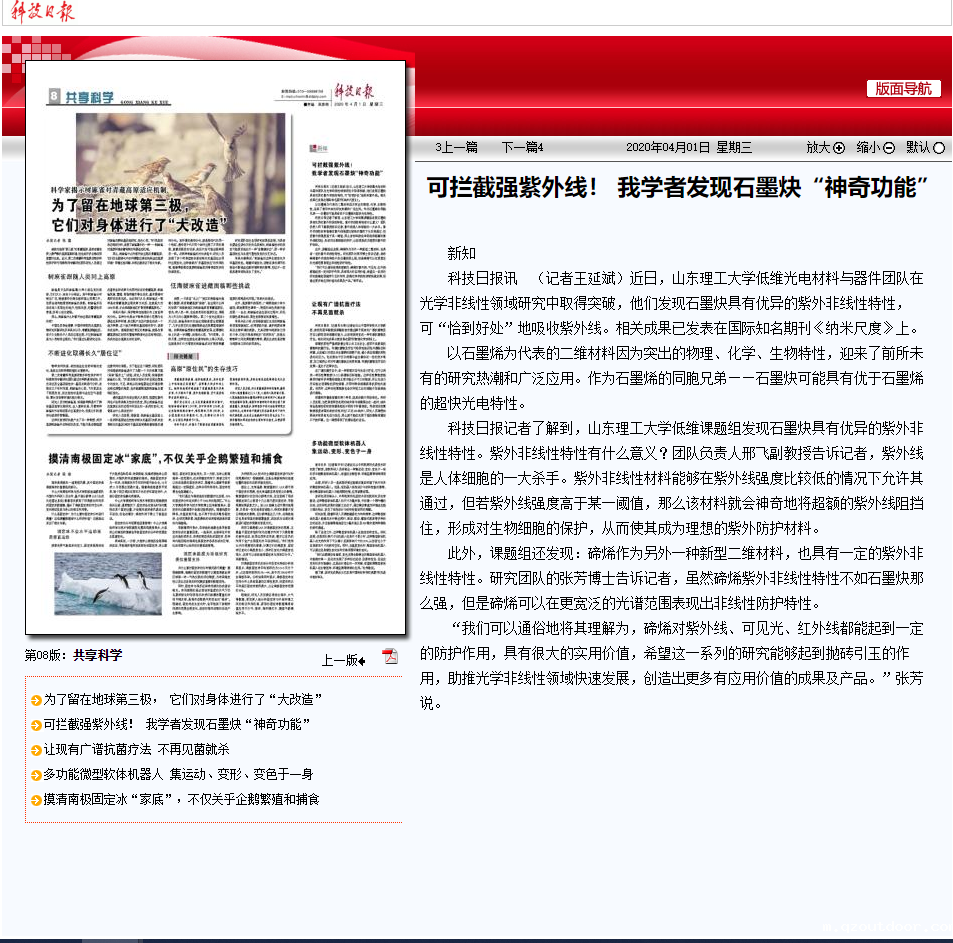Click the orange arrow bullet beside 多功能微型软体机器人
Viewport: 953px width, 943px height.
(x=36, y=775)
